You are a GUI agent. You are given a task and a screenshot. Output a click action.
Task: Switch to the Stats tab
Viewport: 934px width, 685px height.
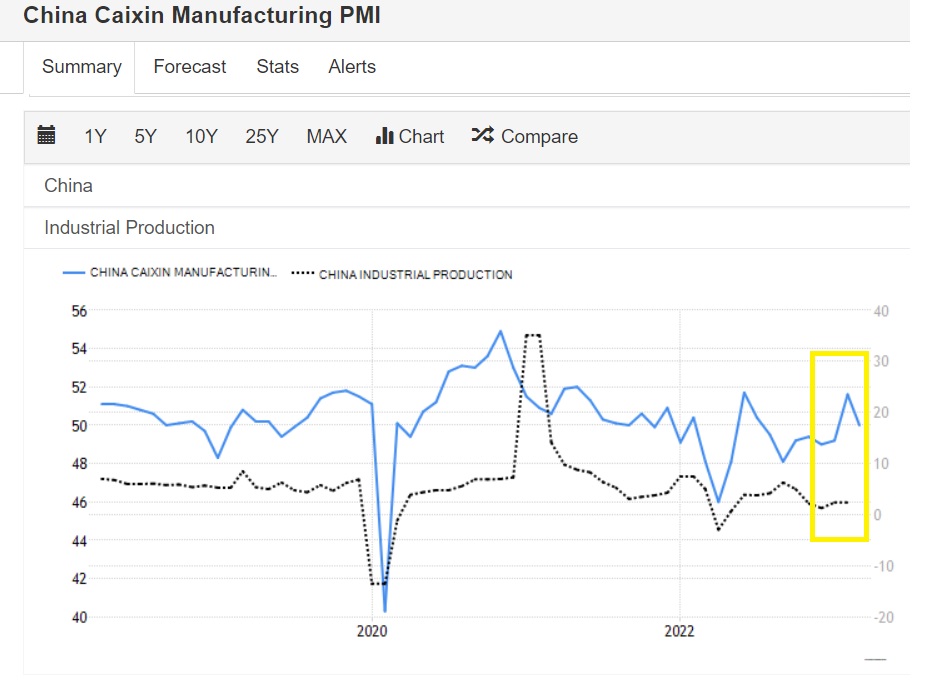pos(278,66)
